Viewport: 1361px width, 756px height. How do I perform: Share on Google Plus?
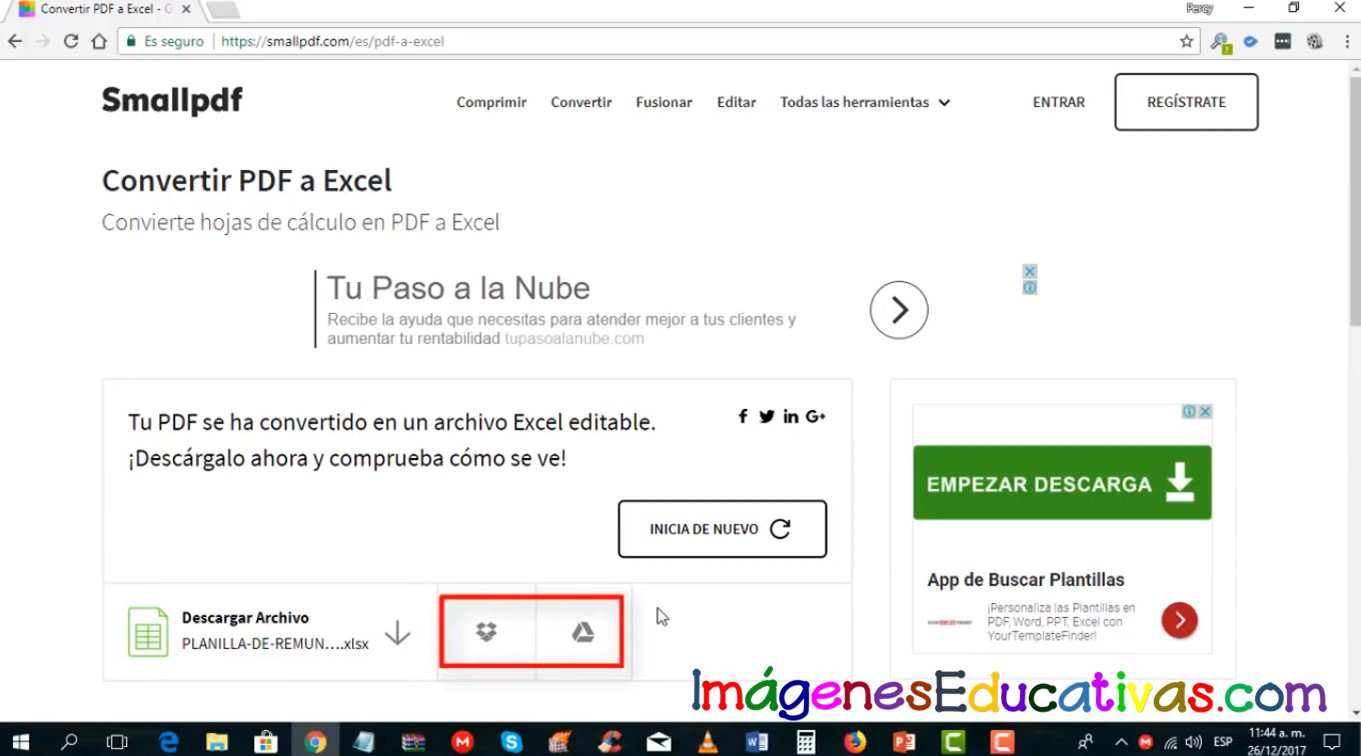[816, 416]
